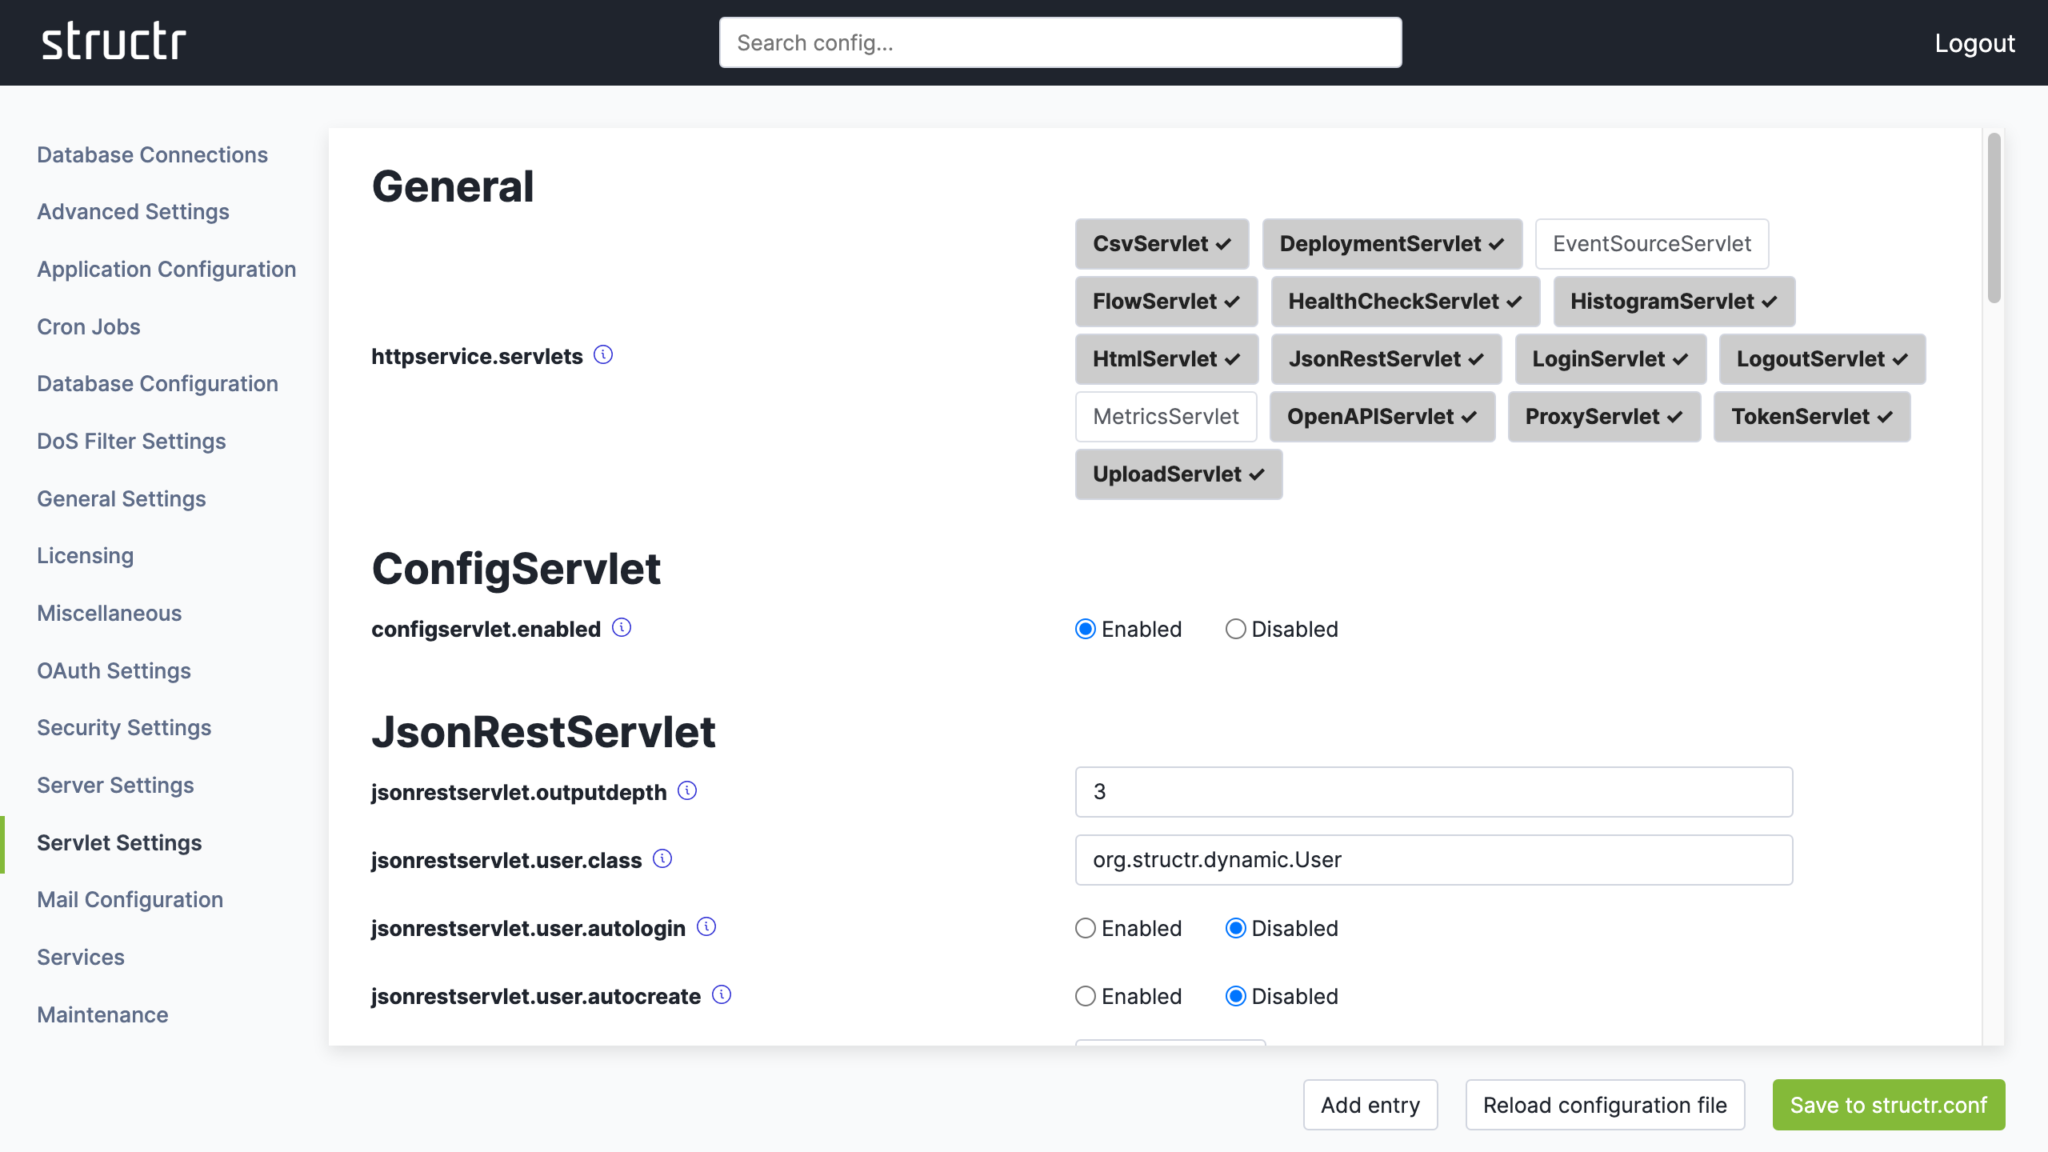This screenshot has width=2048, height=1152.
Task: Enable the EventSourceServlet chip
Action: (1652, 244)
